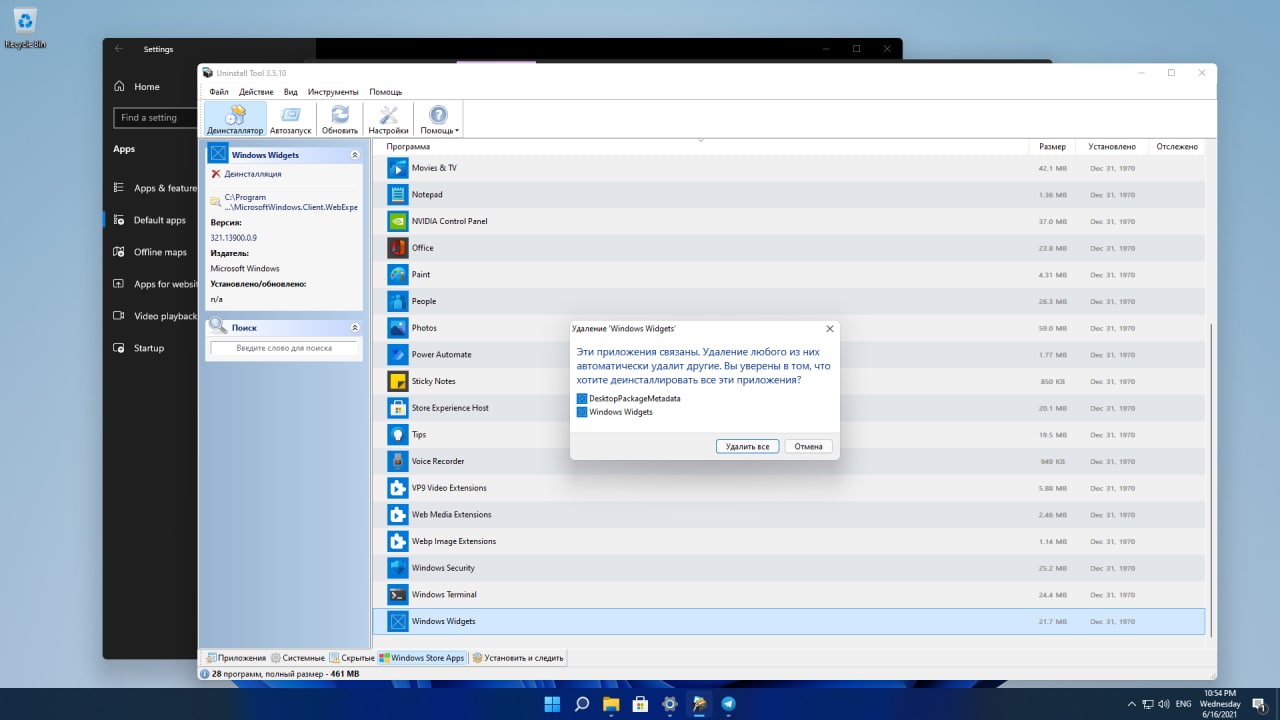The width and height of the screenshot is (1280, 720).
Task: Switch to the Установить и следить tab
Action: pyautogui.click(x=518, y=658)
